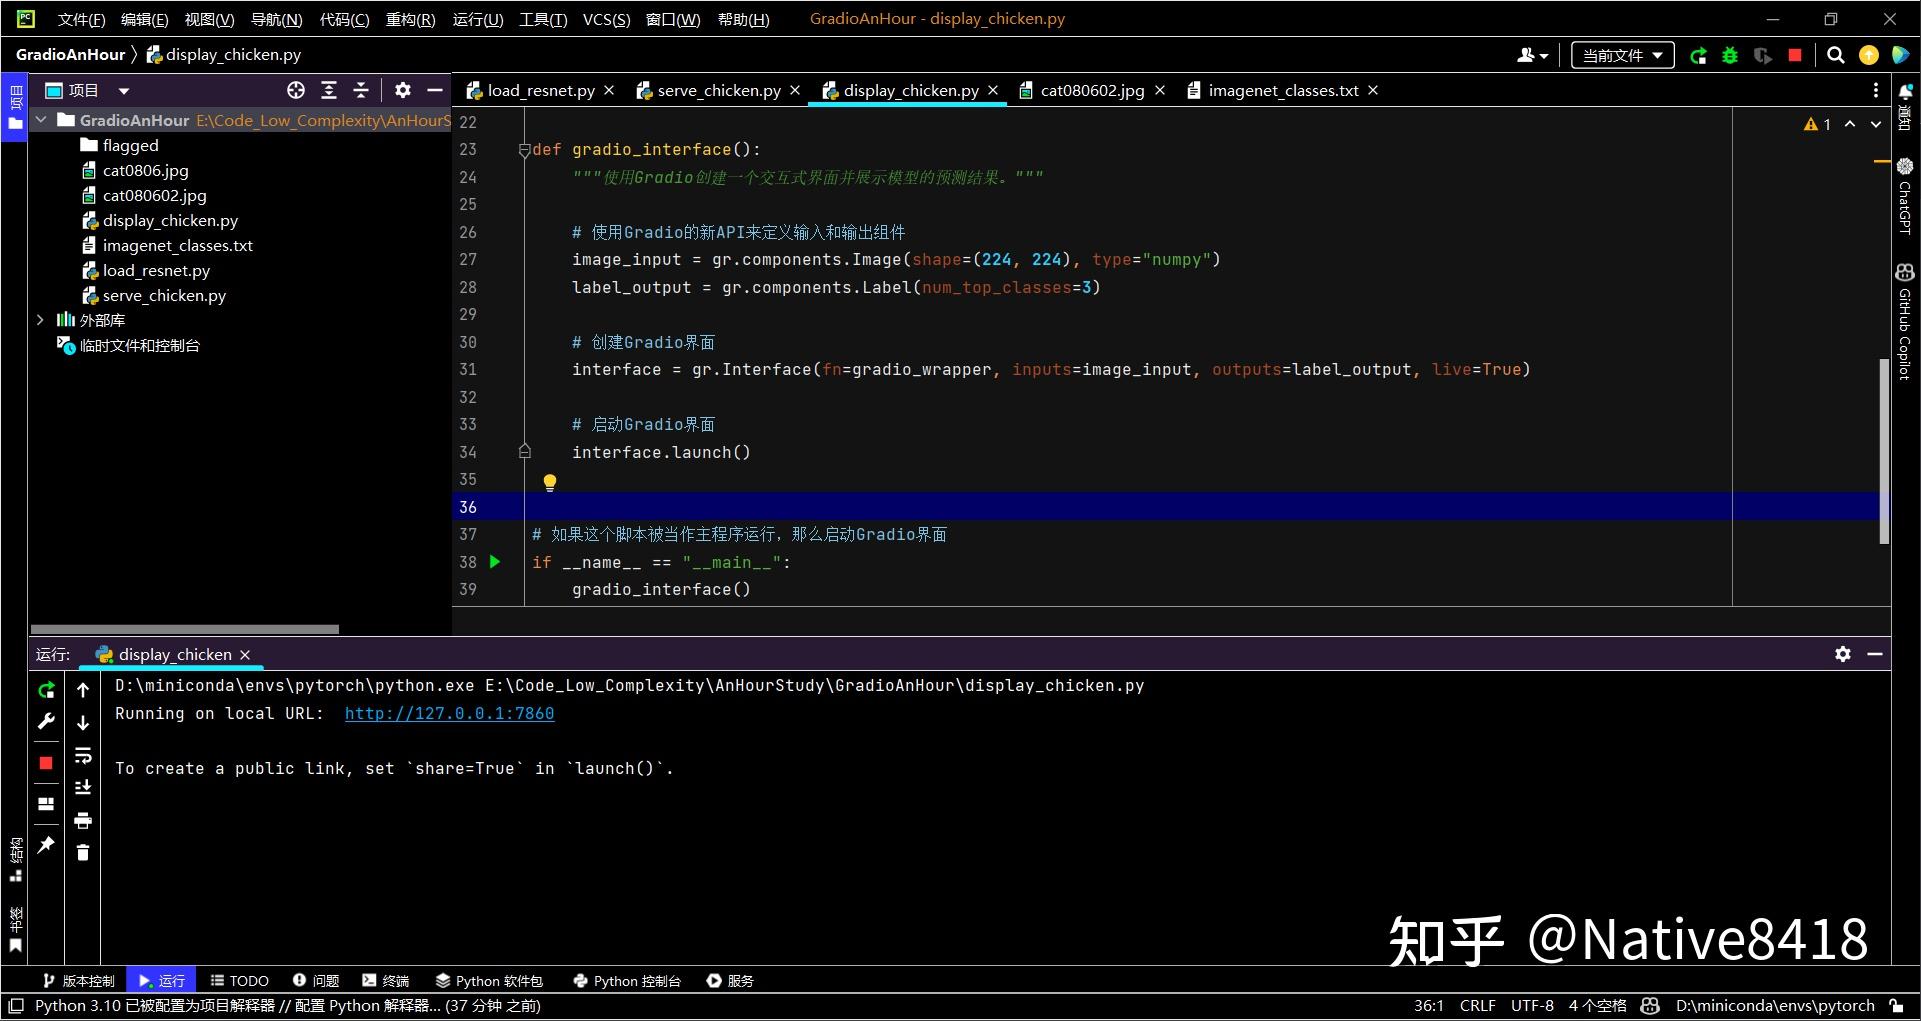This screenshot has height=1021, width=1921.
Task: Rerun display_chicken with the green rerun icon
Action: [46, 690]
